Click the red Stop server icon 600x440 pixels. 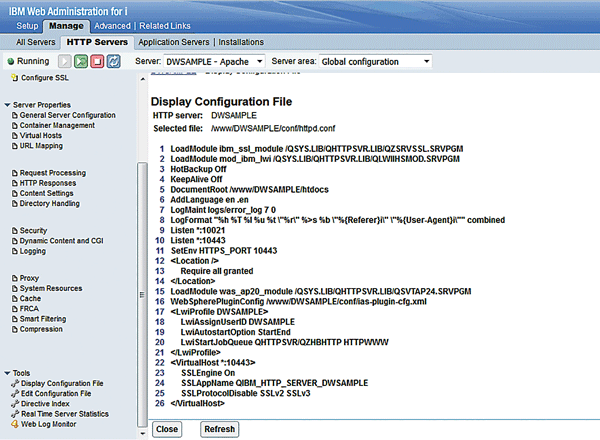[98, 62]
